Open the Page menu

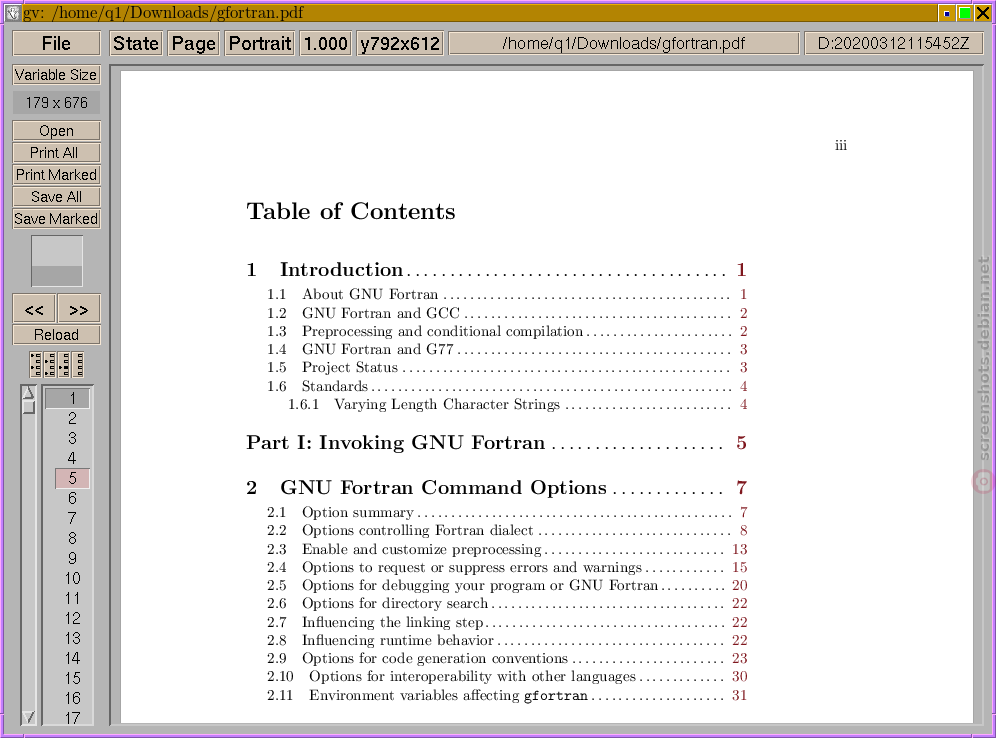click(194, 43)
